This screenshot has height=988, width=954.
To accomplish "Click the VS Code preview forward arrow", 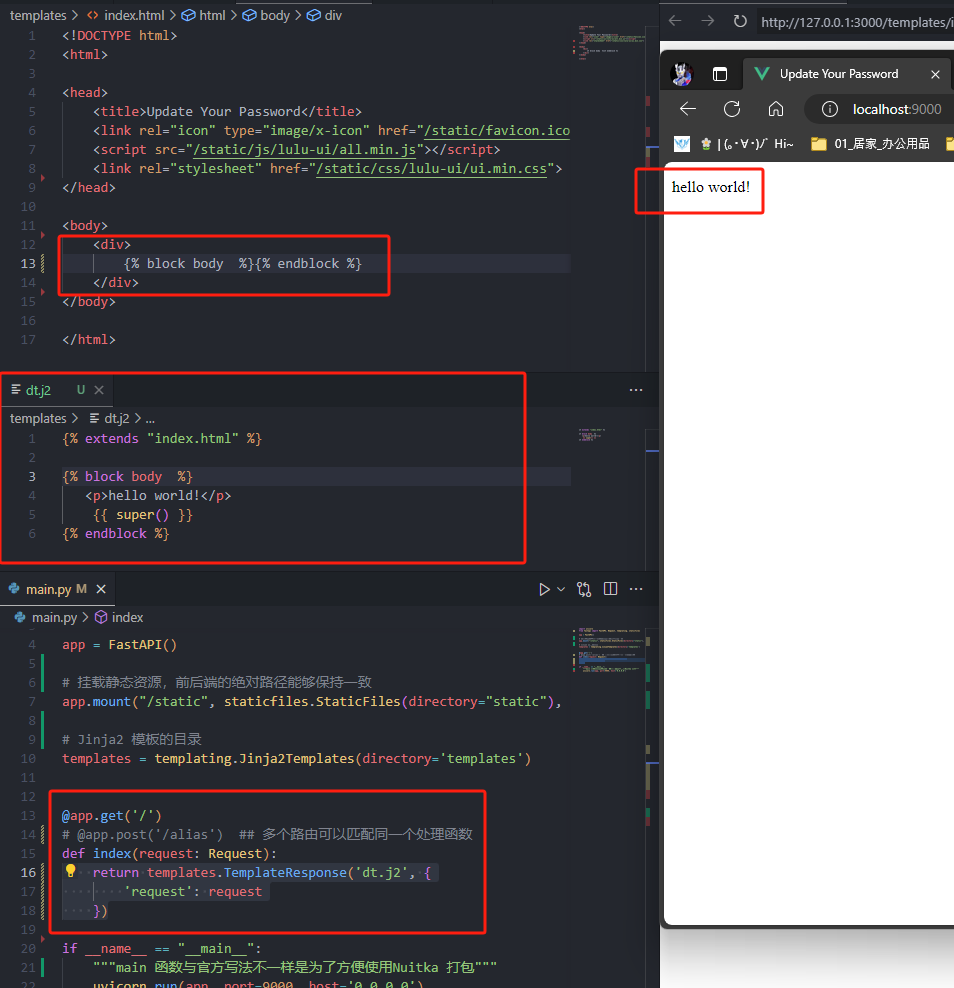I will (708, 21).
